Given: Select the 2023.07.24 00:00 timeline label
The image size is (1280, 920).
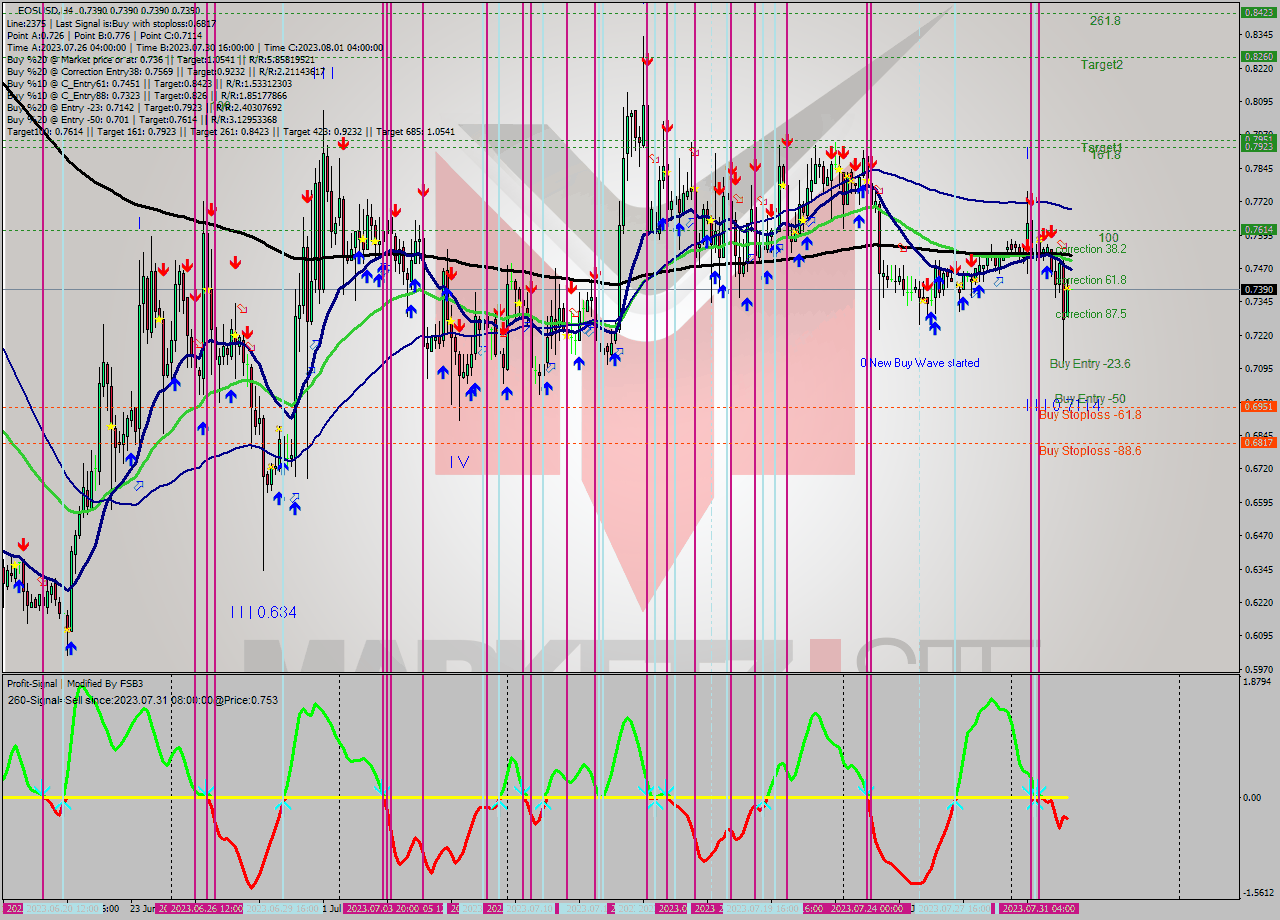Looking at the screenshot, I should pos(869,908).
